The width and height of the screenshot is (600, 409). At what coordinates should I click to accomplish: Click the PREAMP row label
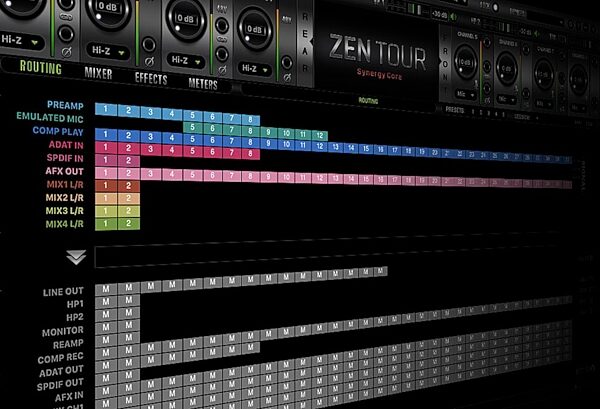click(x=65, y=105)
